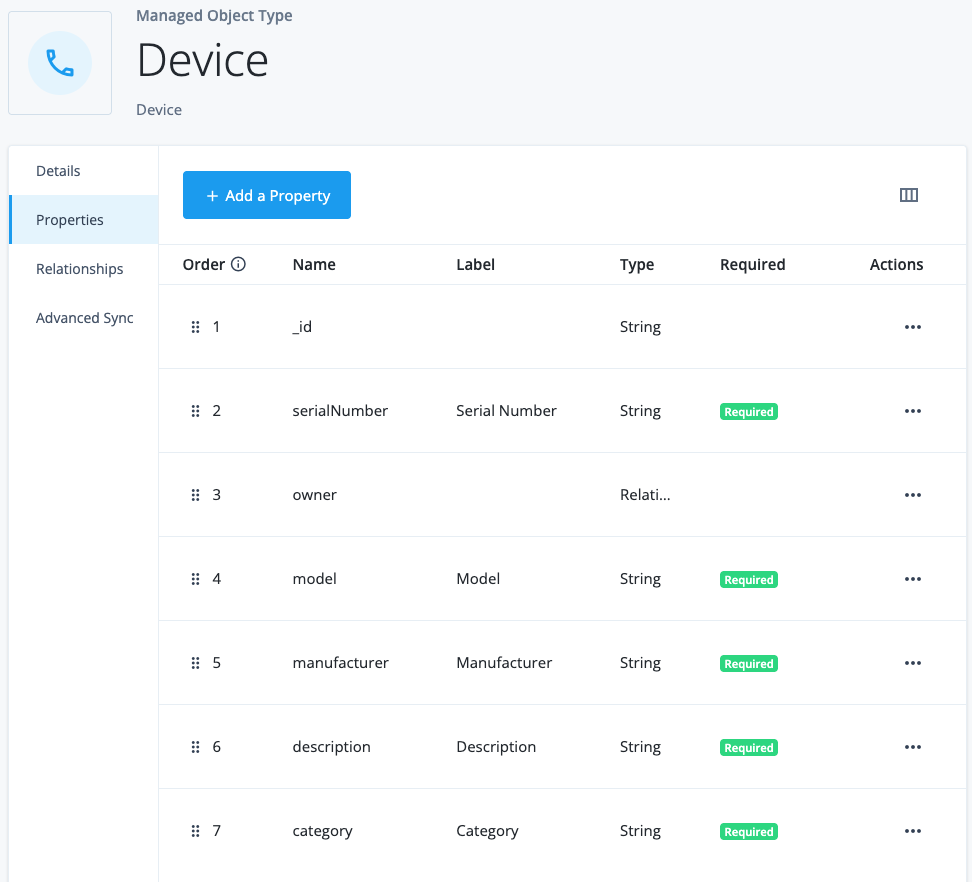Image resolution: width=972 pixels, height=882 pixels.
Task: Select the description property name
Action: click(331, 747)
